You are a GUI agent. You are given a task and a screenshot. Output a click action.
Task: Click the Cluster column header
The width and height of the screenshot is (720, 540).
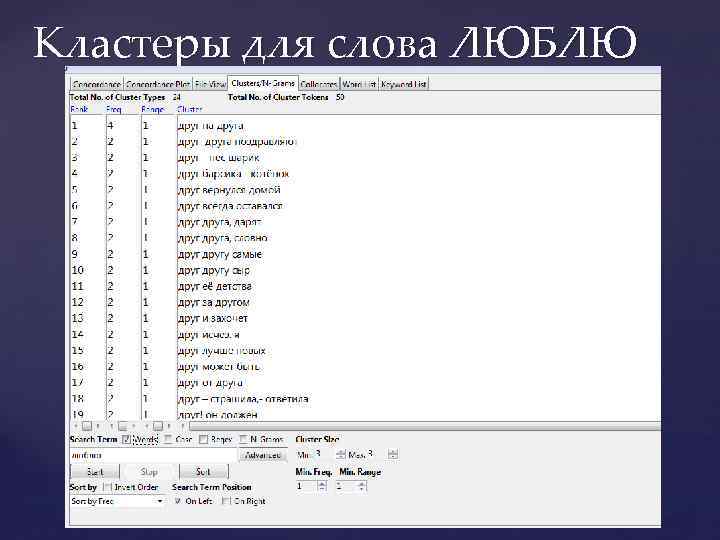(x=189, y=109)
